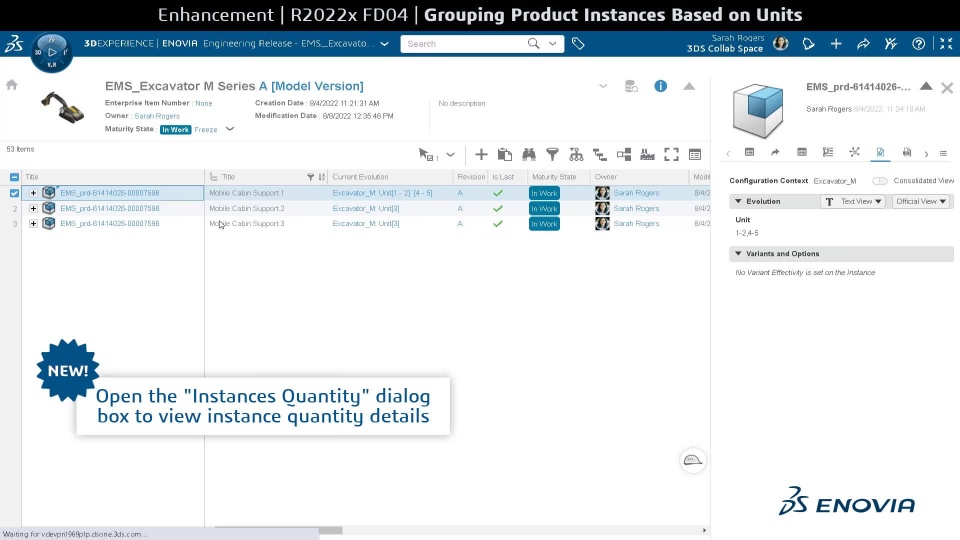Open the Engineering Release title dropdown
Screen dimensions: 960x540
pos(384,43)
